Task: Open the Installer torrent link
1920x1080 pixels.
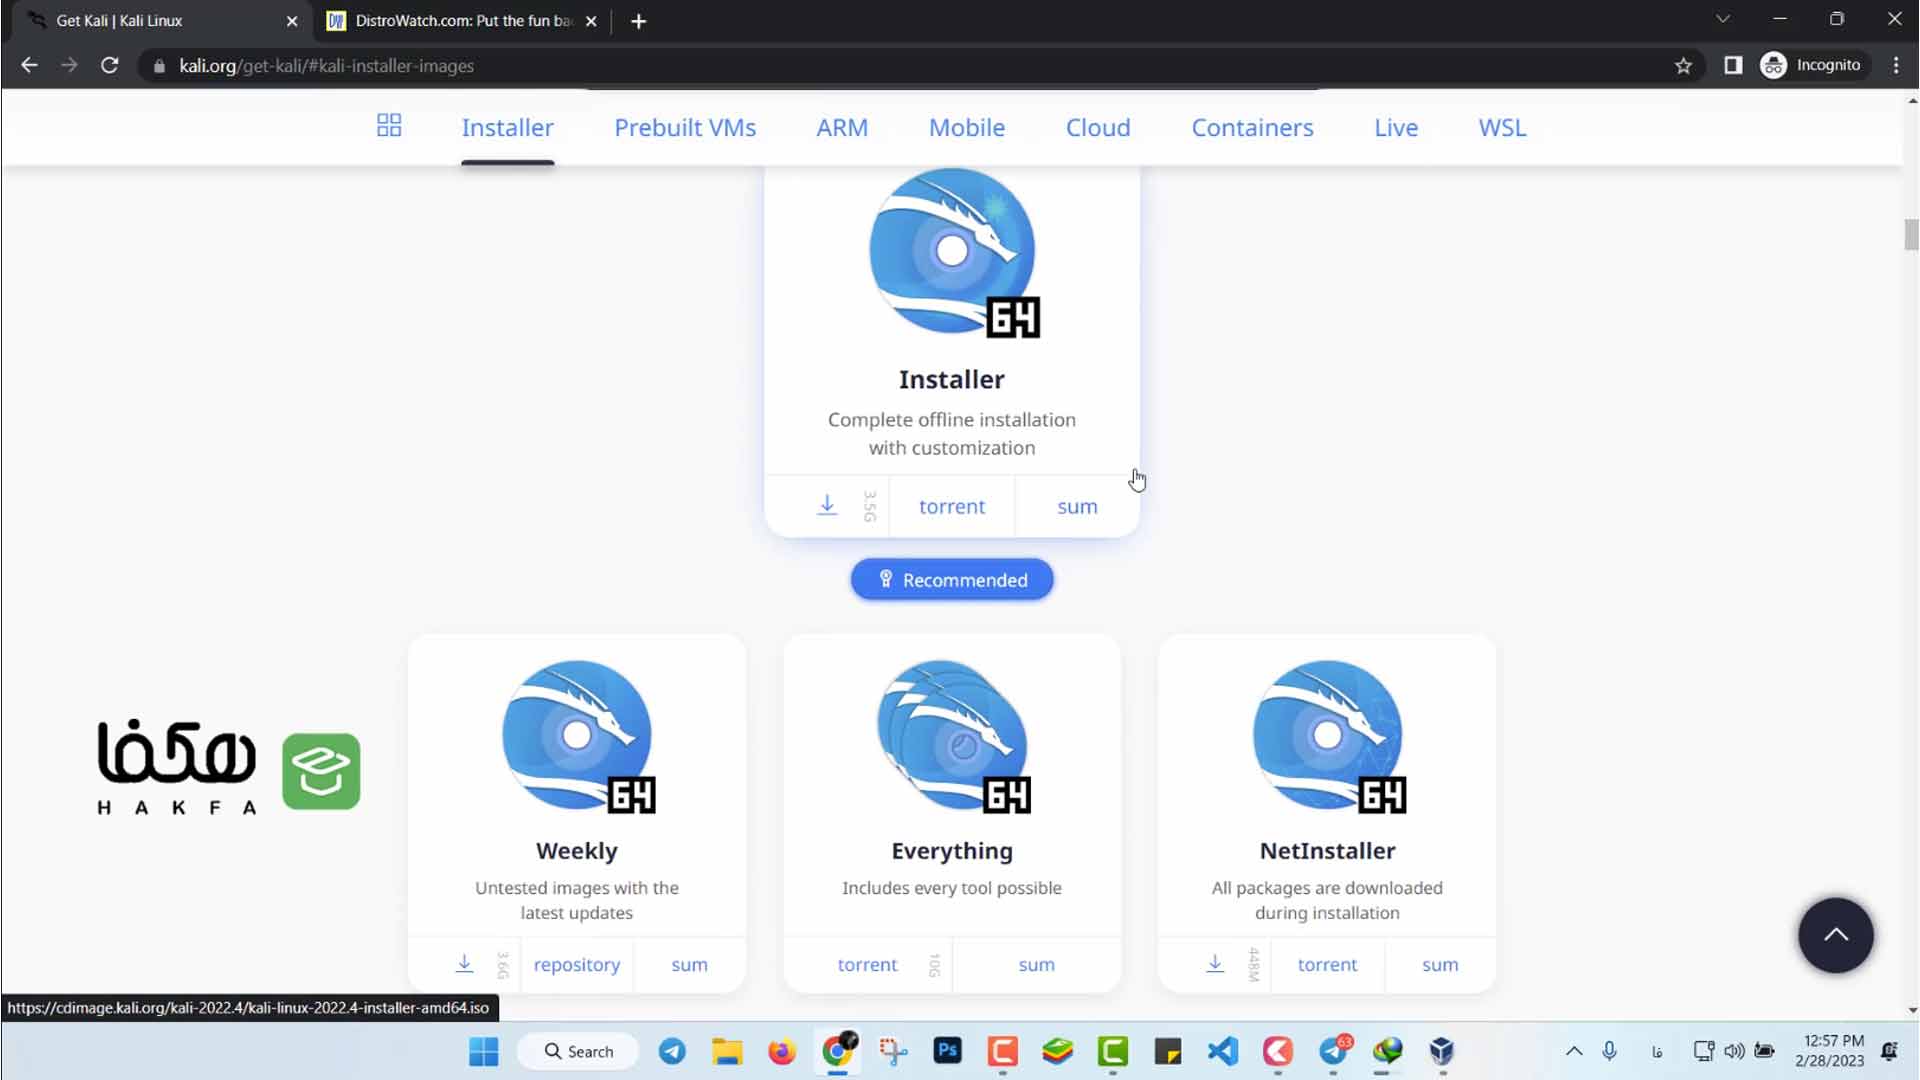Action: click(952, 507)
